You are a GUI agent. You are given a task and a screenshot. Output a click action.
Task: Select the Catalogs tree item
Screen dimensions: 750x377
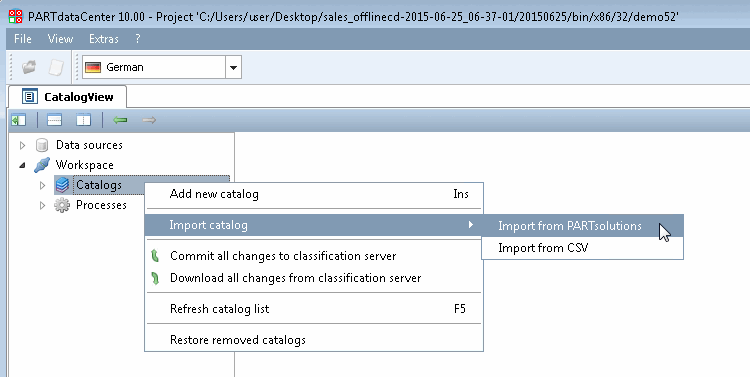[x=99, y=185]
